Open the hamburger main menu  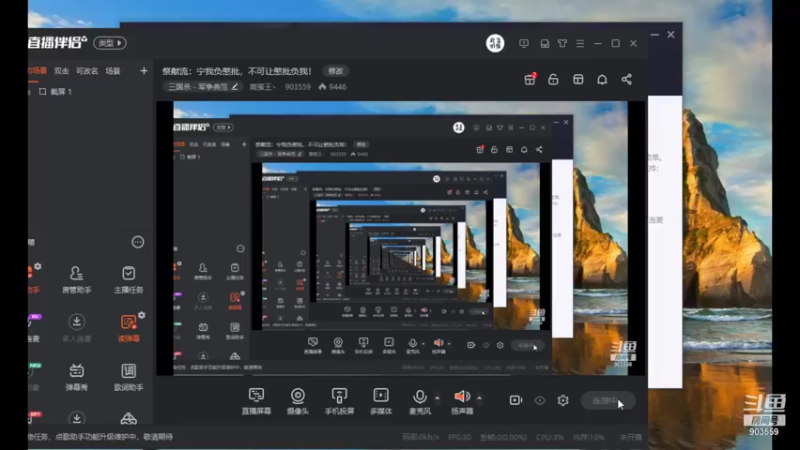(x=580, y=44)
